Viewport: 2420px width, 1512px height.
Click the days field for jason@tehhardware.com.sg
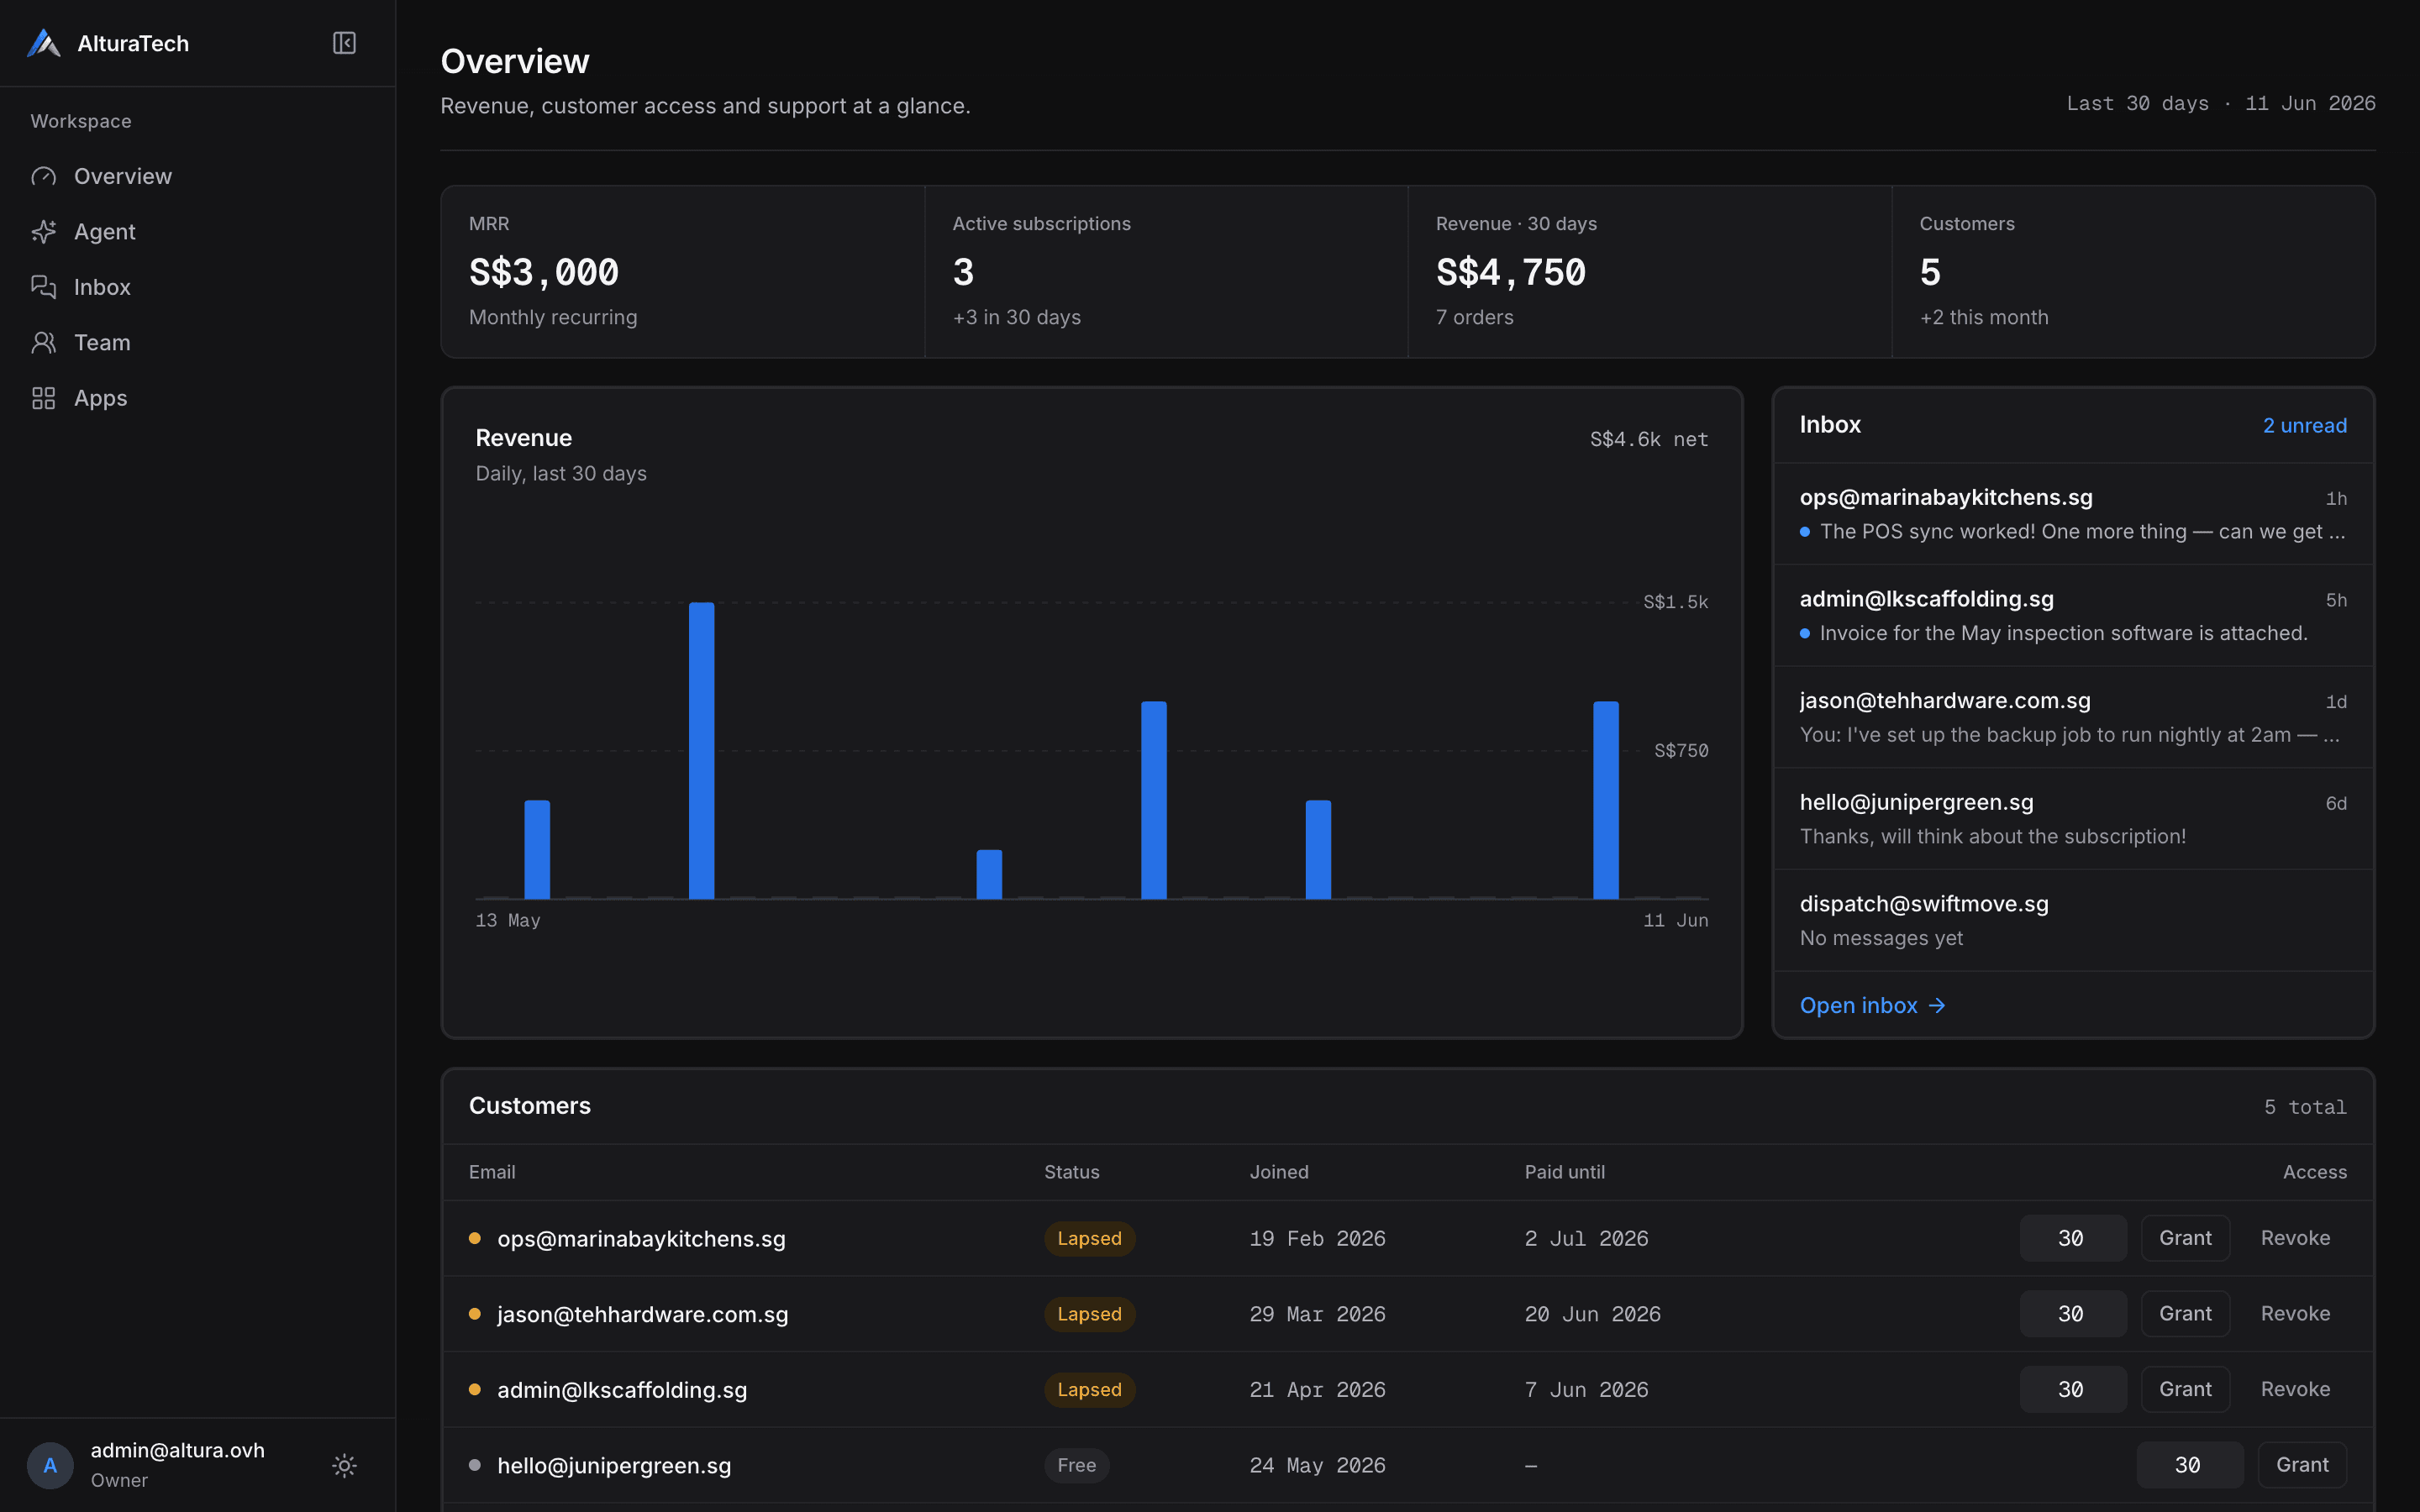[x=2073, y=1313]
